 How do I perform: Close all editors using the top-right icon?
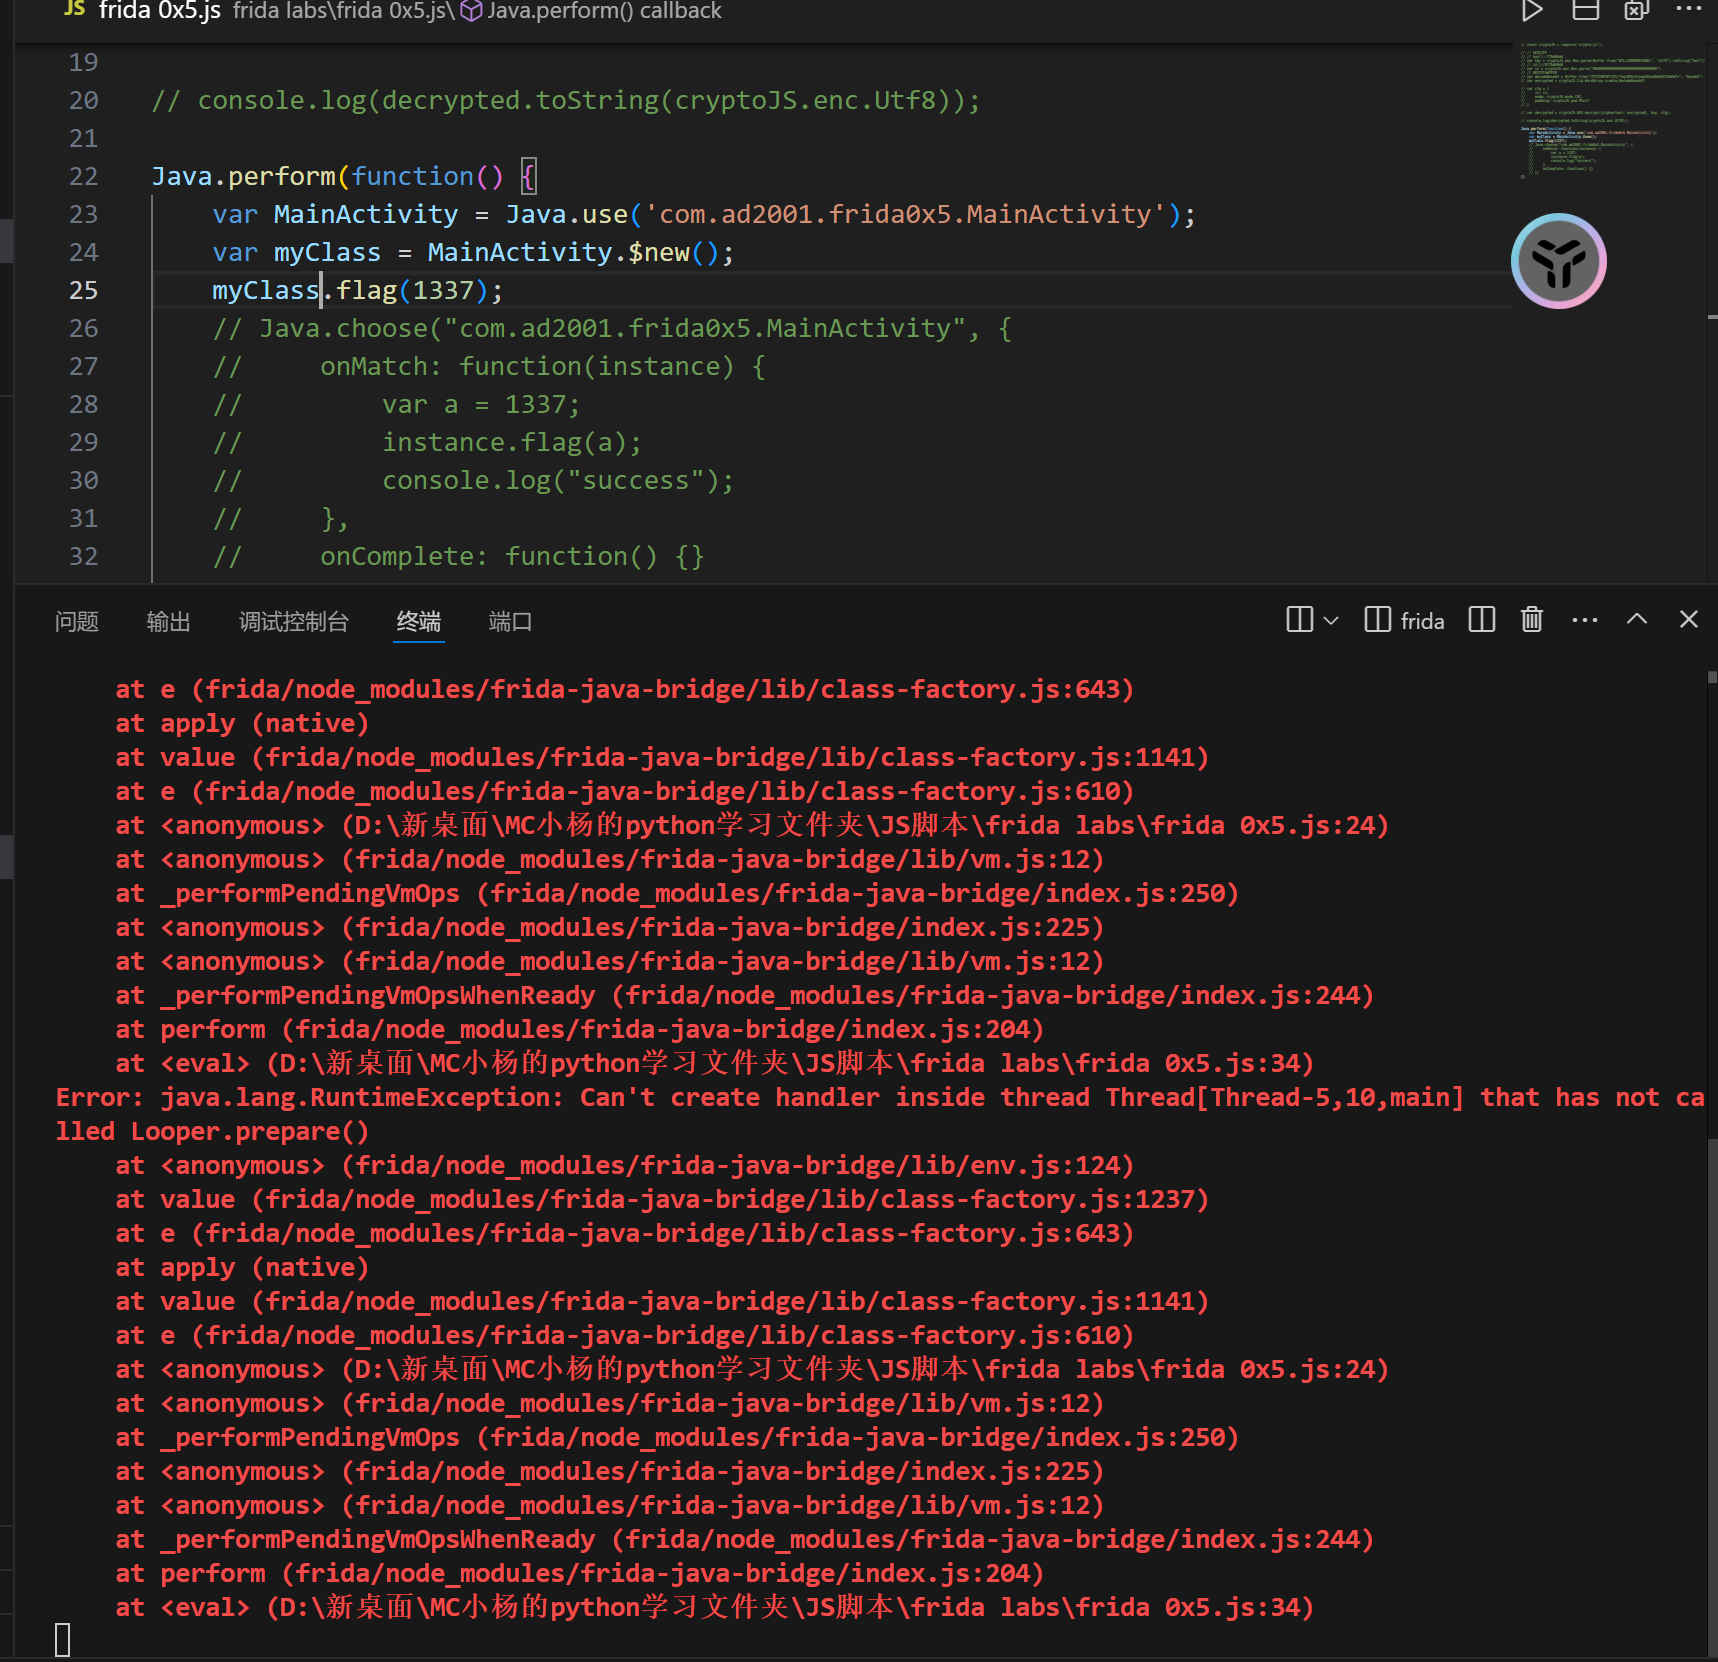[x=1636, y=11]
